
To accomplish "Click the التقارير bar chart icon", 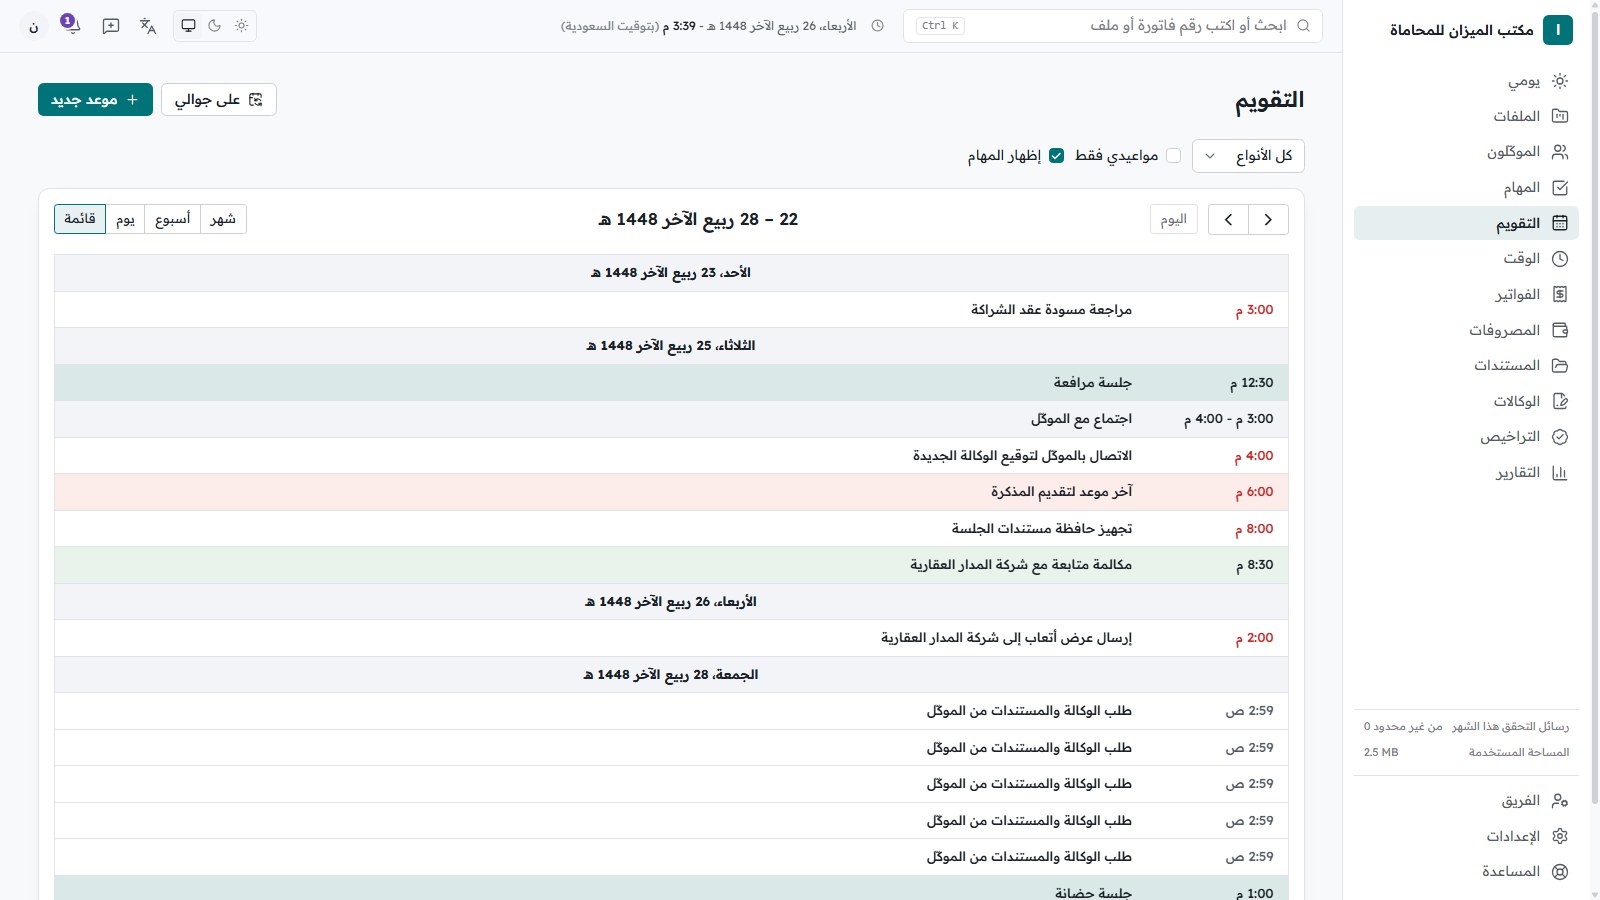I will pyautogui.click(x=1560, y=473).
